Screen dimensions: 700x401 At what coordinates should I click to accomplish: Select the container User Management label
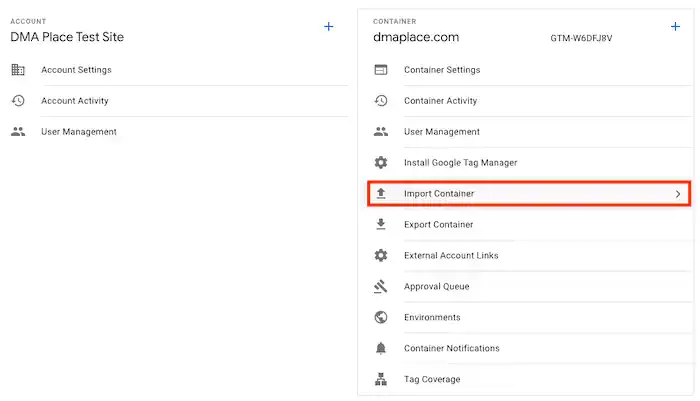[x=441, y=132]
